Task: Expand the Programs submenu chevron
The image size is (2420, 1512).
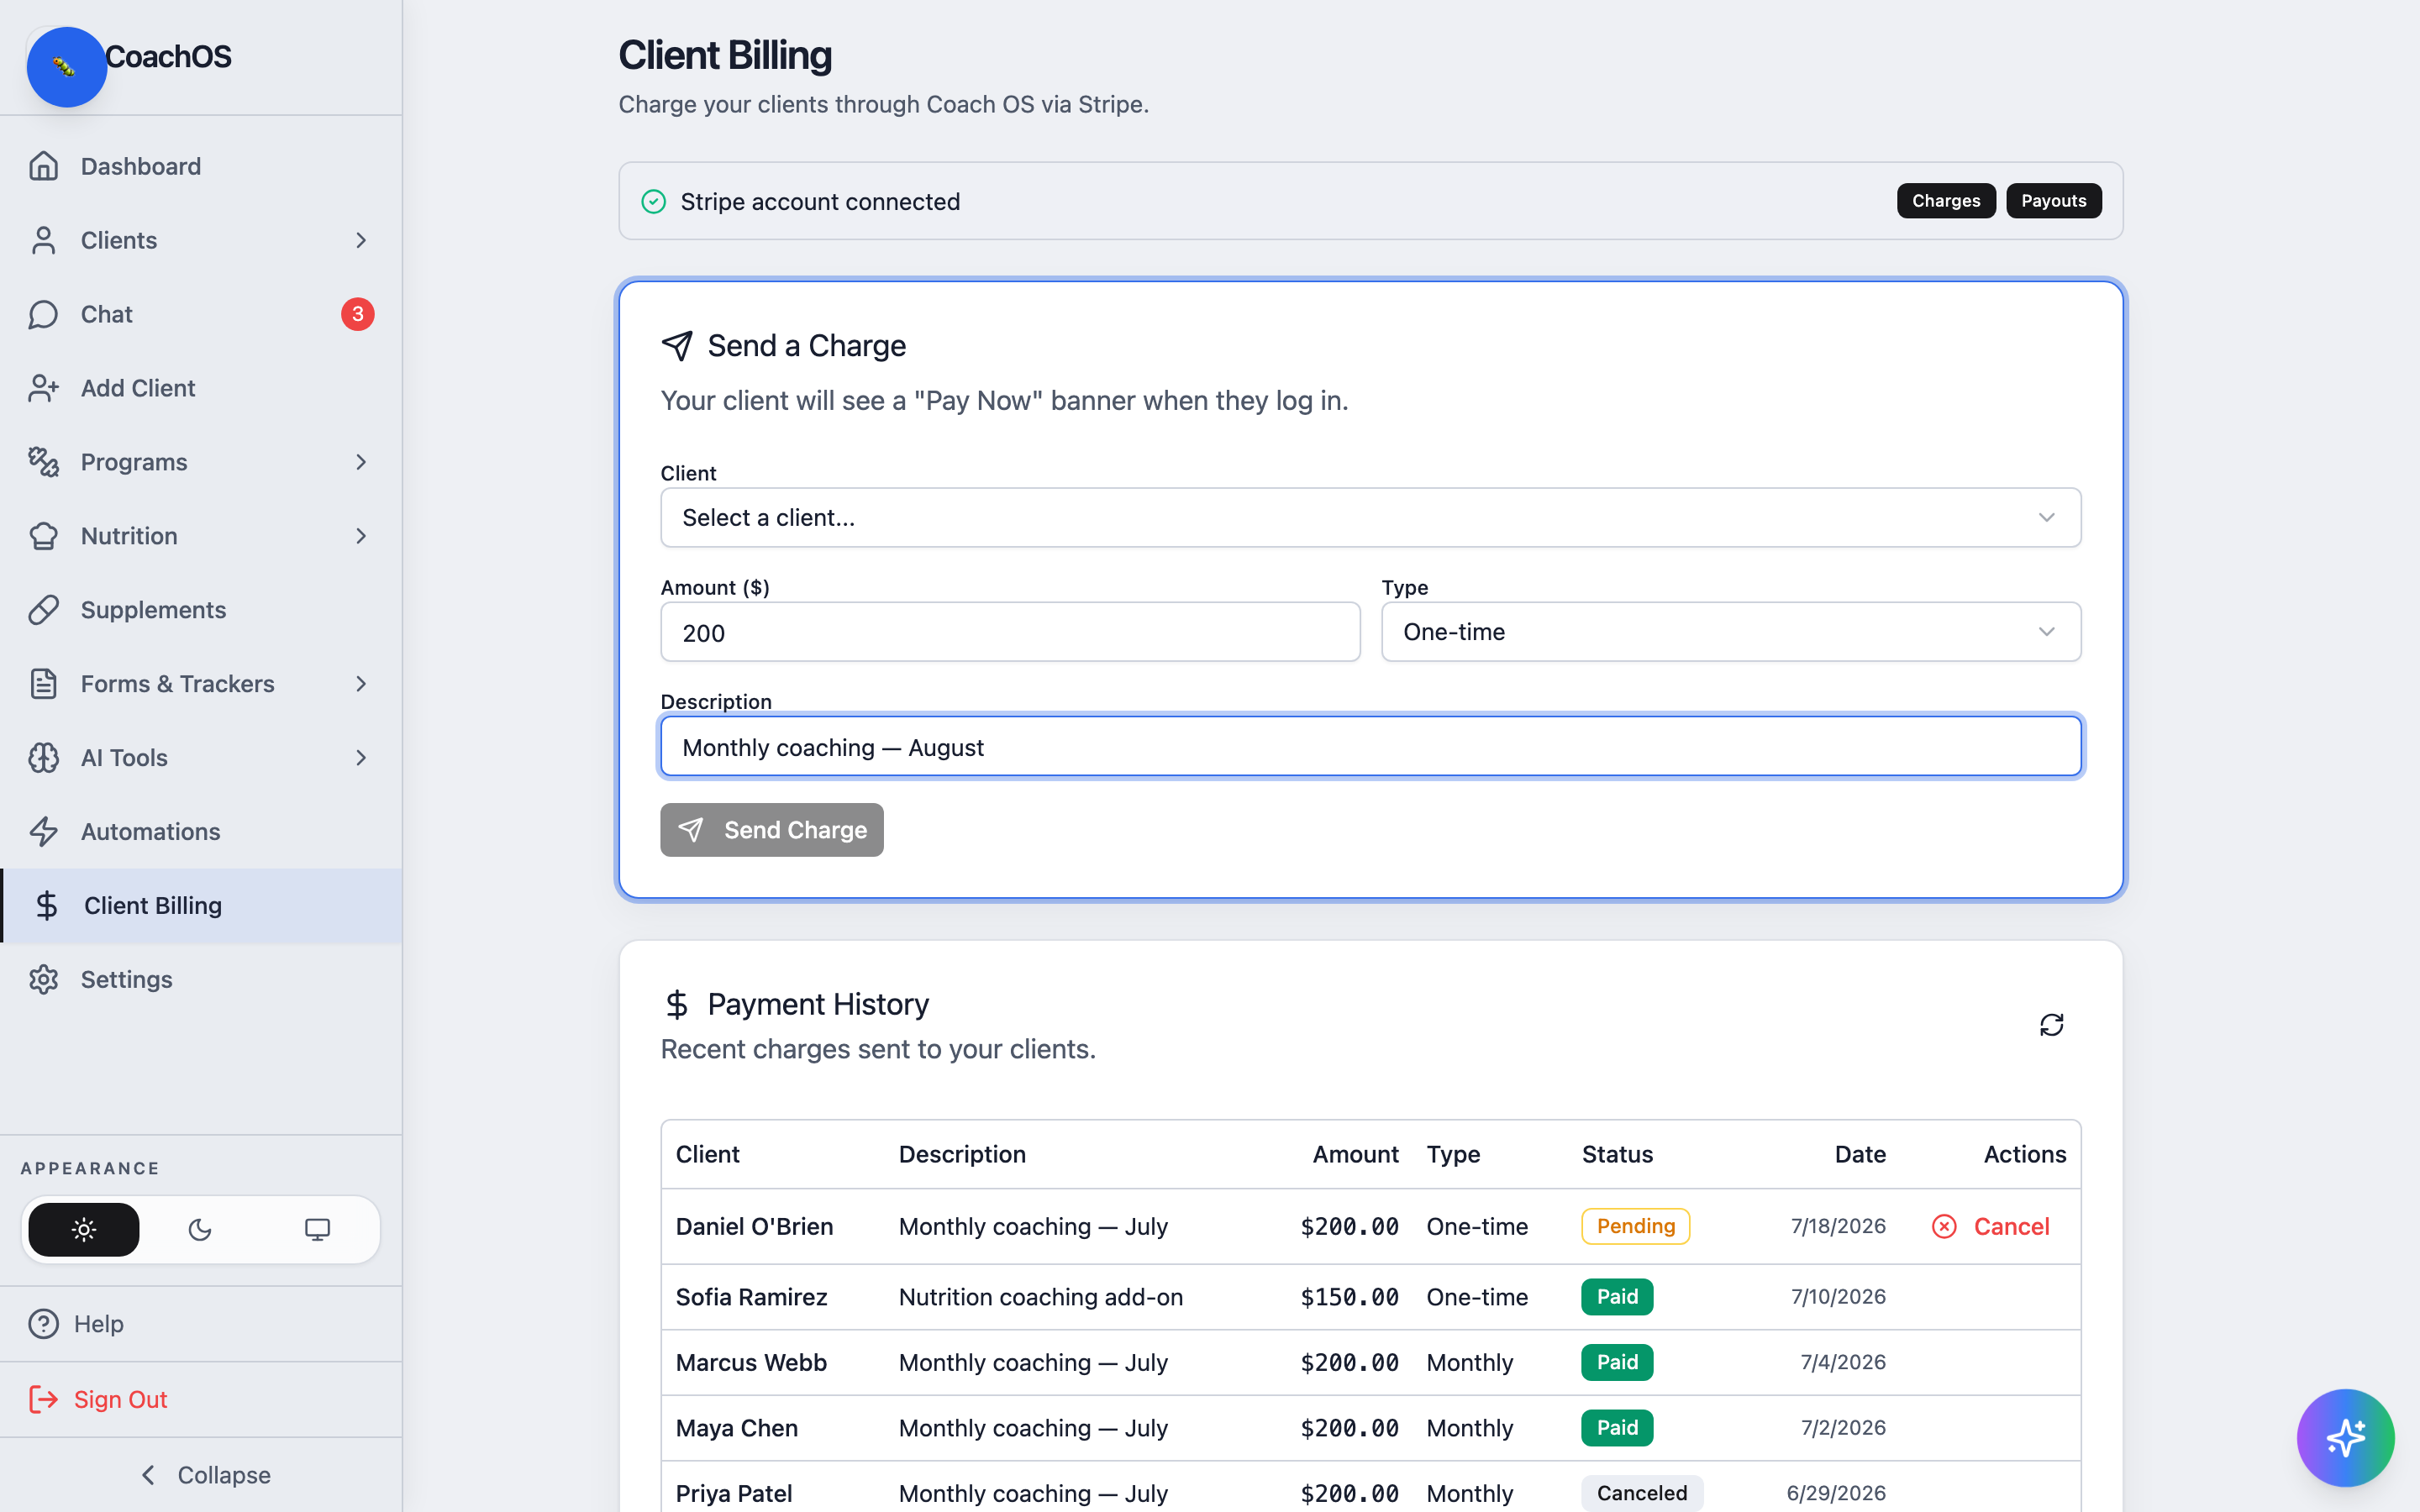Action: (x=361, y=462)
